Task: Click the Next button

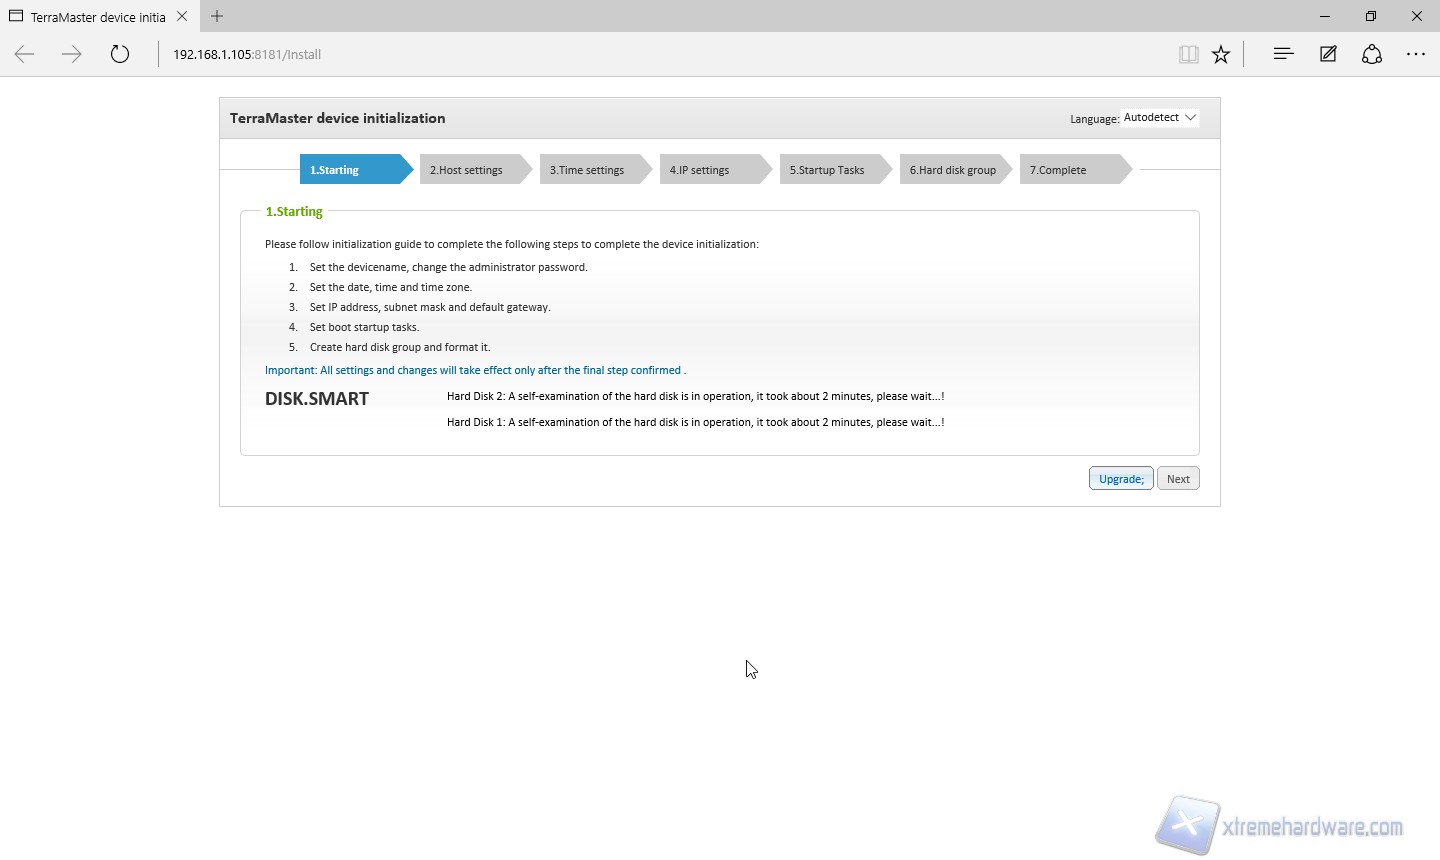Action: point(1178,479)
